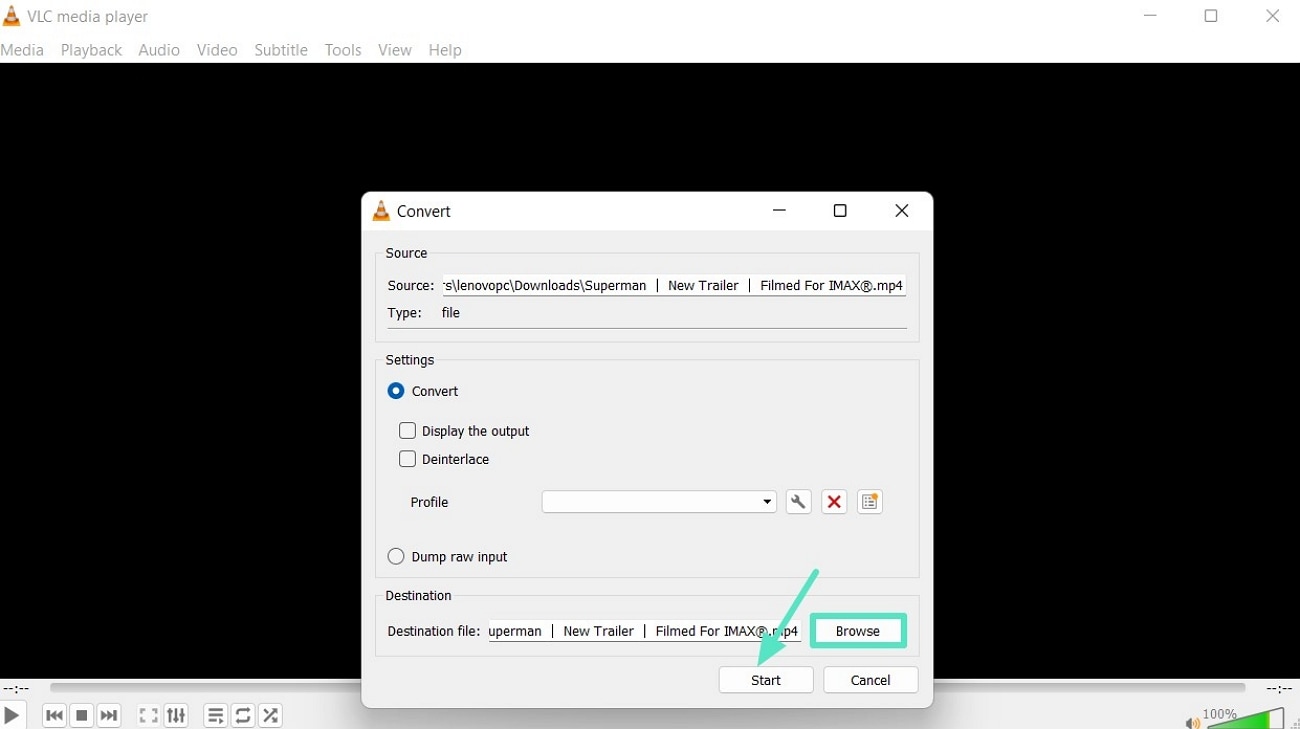The image size is (1300, 729).
Task: Show the playlist via toolbar icon
Action: click(215, 715)
